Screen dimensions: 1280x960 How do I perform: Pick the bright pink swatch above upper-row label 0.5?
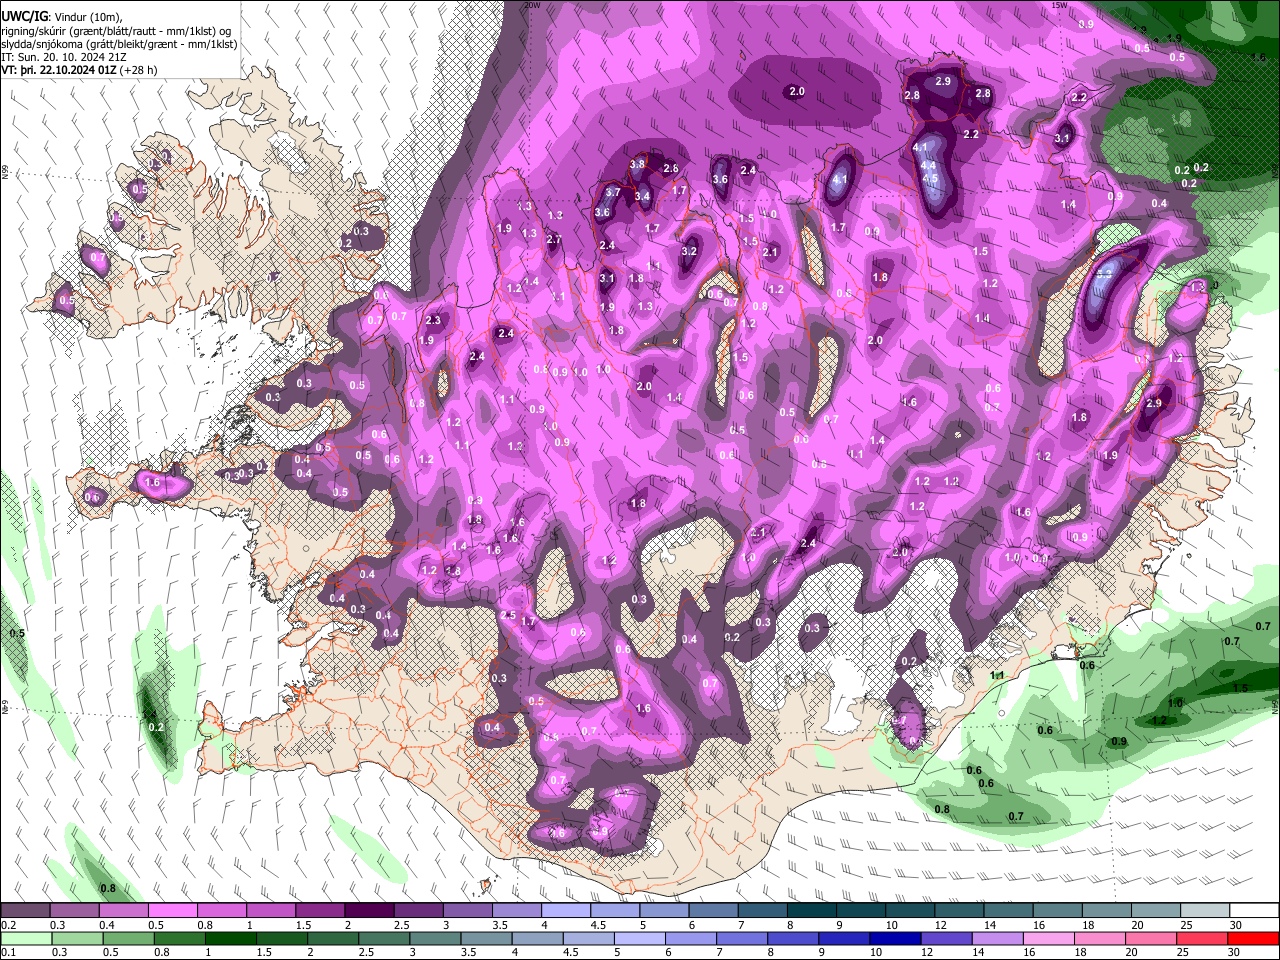tap(172, 910)
